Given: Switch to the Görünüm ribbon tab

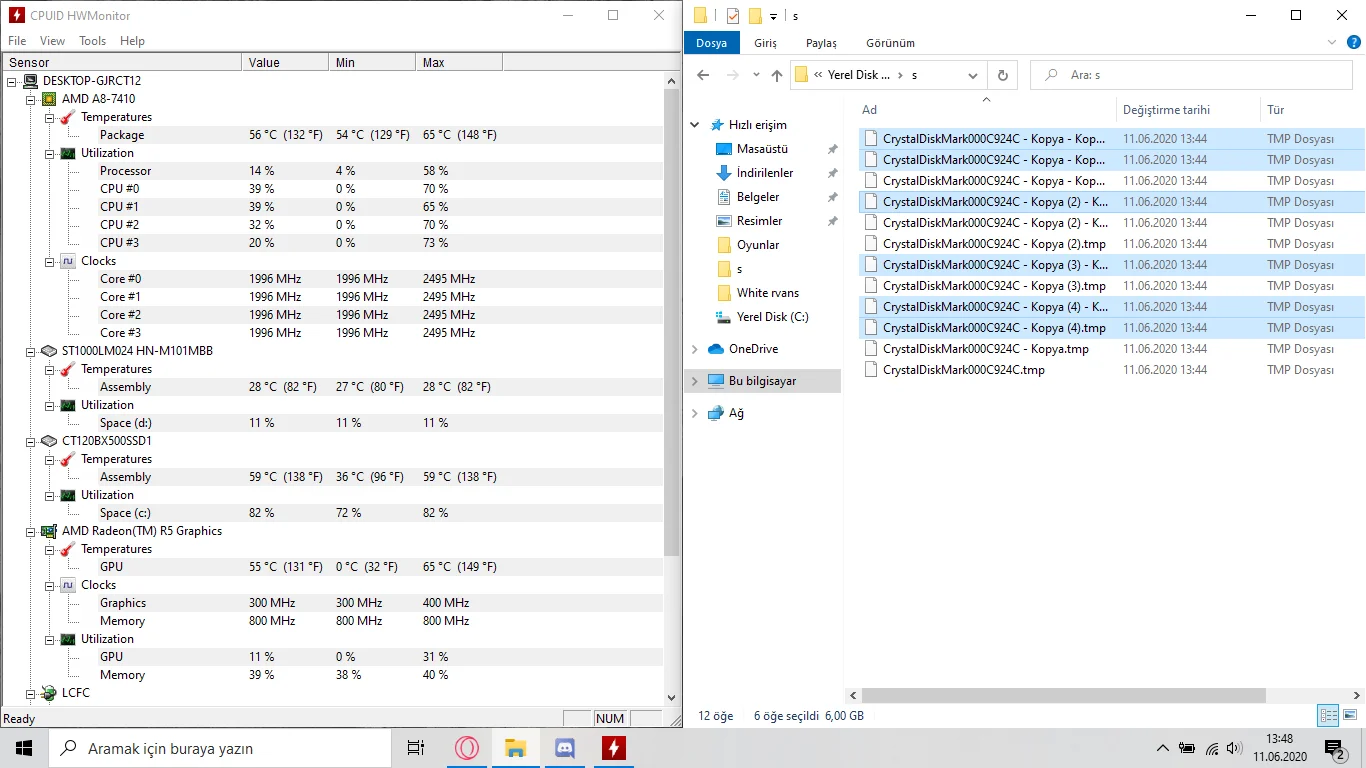Looking at the screenshot, I should pos(890,43).
